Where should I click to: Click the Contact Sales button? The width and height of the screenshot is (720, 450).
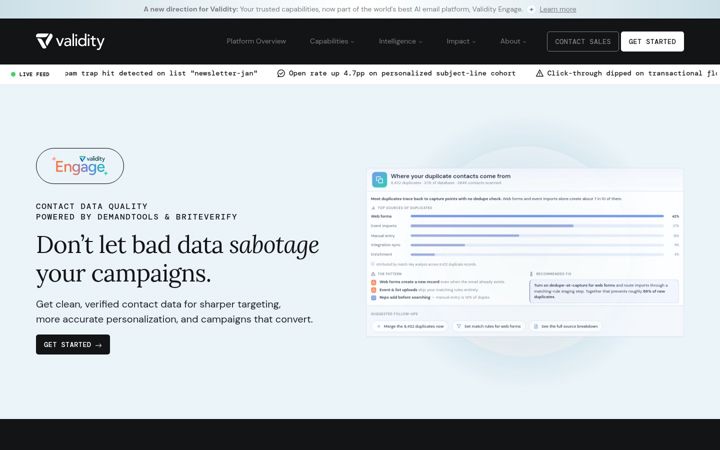[583, 41]
